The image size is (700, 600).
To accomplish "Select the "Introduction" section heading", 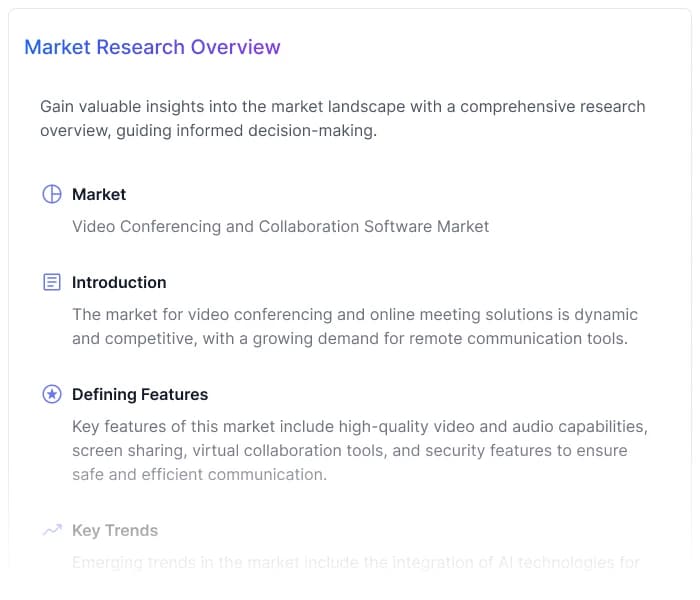I will [x=119, y=282].
